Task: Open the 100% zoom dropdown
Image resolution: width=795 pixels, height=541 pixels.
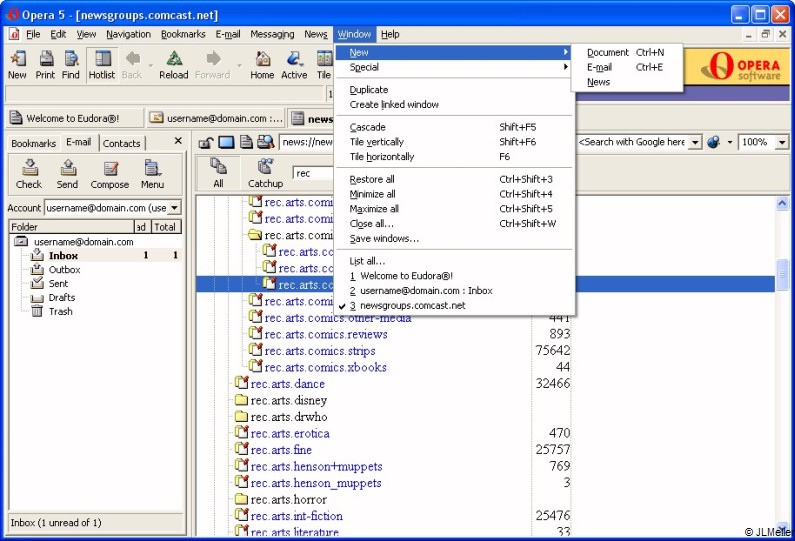Action: pyautogui.click(x=782, y=142)
